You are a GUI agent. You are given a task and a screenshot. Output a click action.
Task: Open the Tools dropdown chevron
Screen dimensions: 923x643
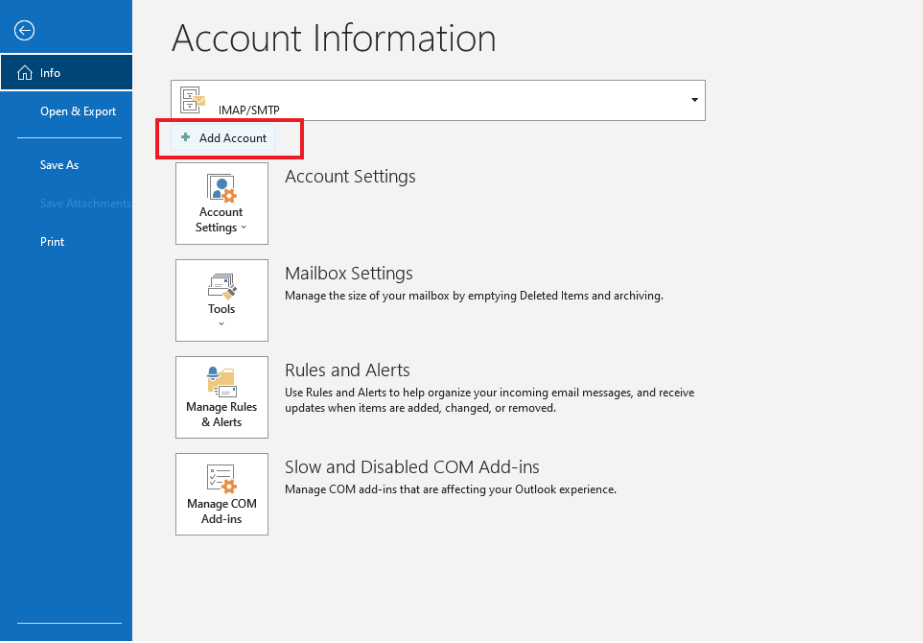pyautogui.click(x=221, y=324)
